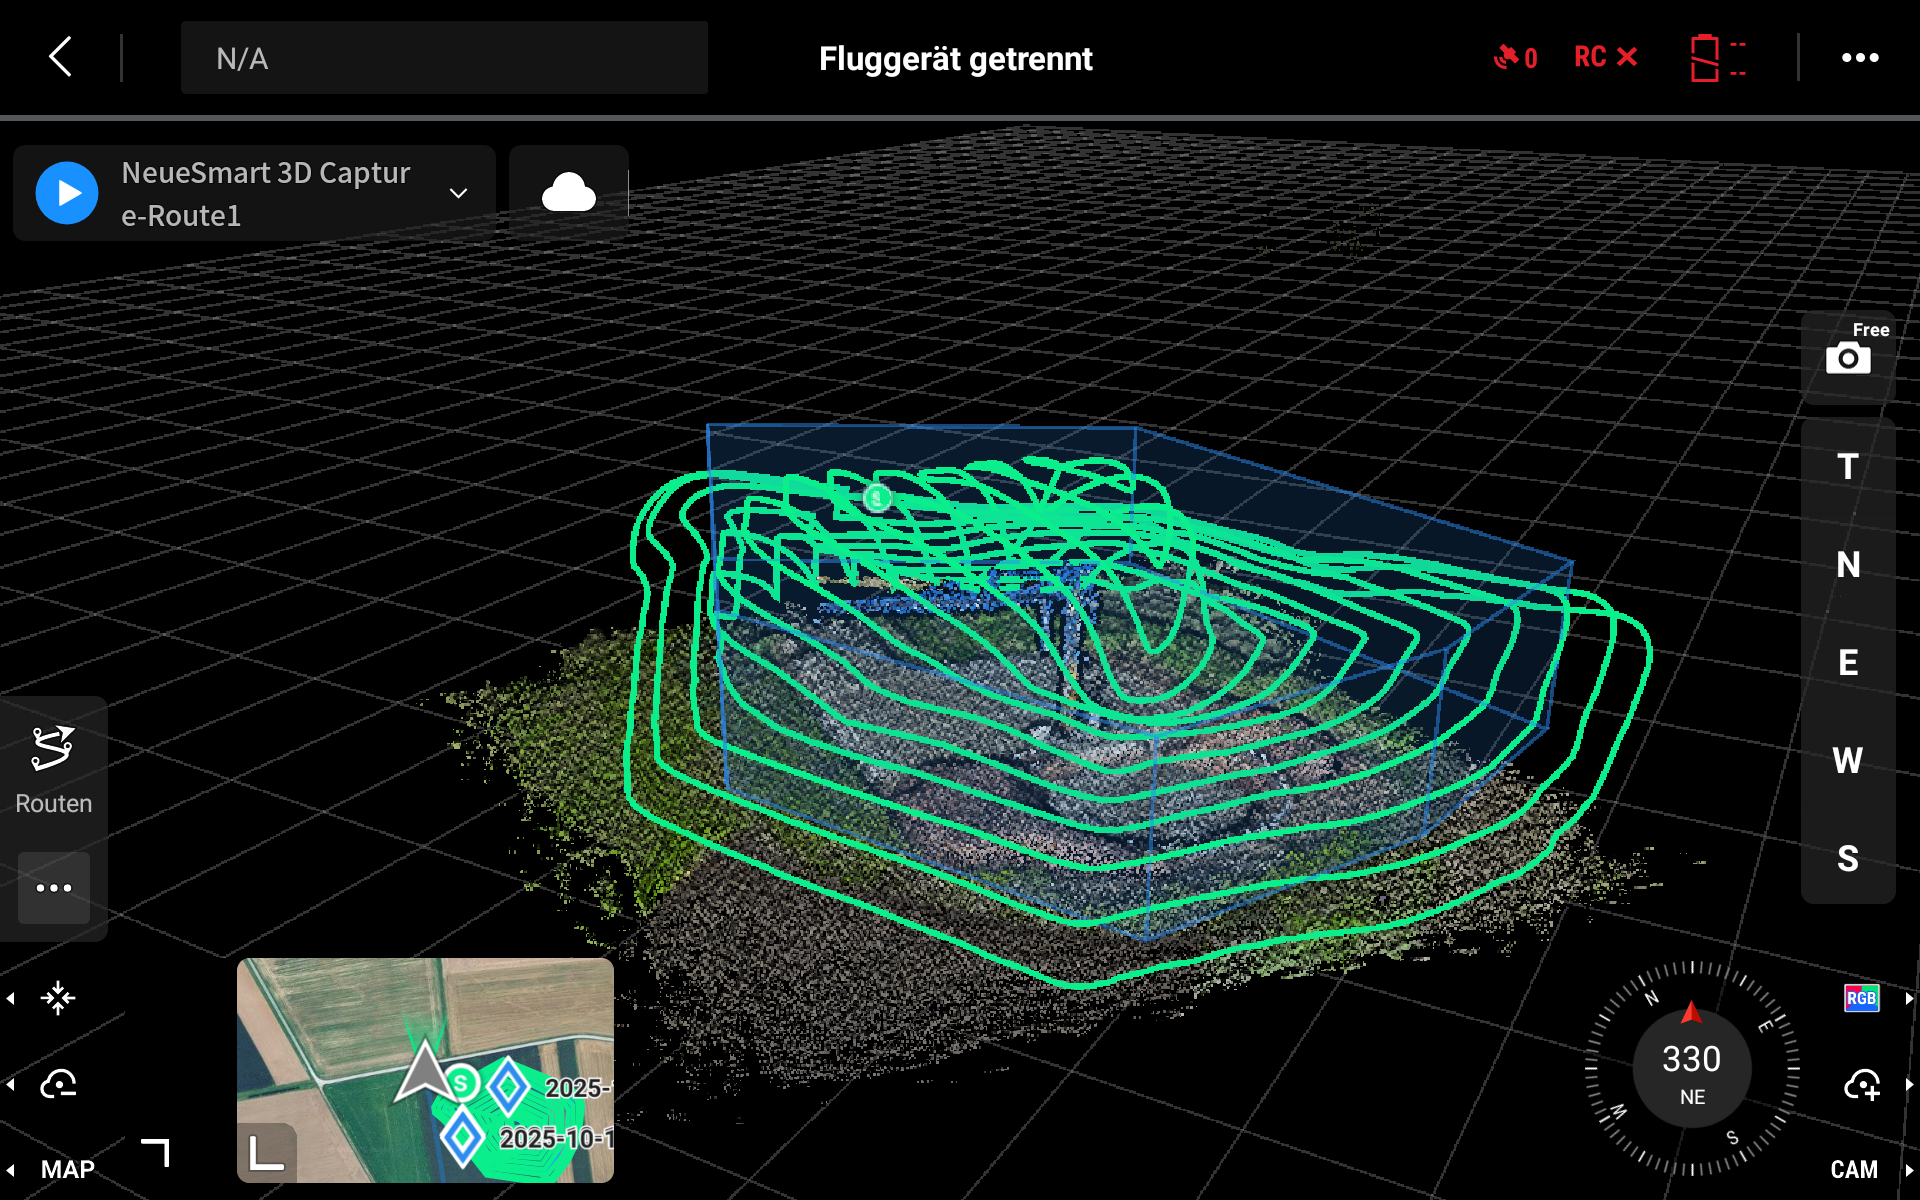Select the S south view

click(1848, 858)
